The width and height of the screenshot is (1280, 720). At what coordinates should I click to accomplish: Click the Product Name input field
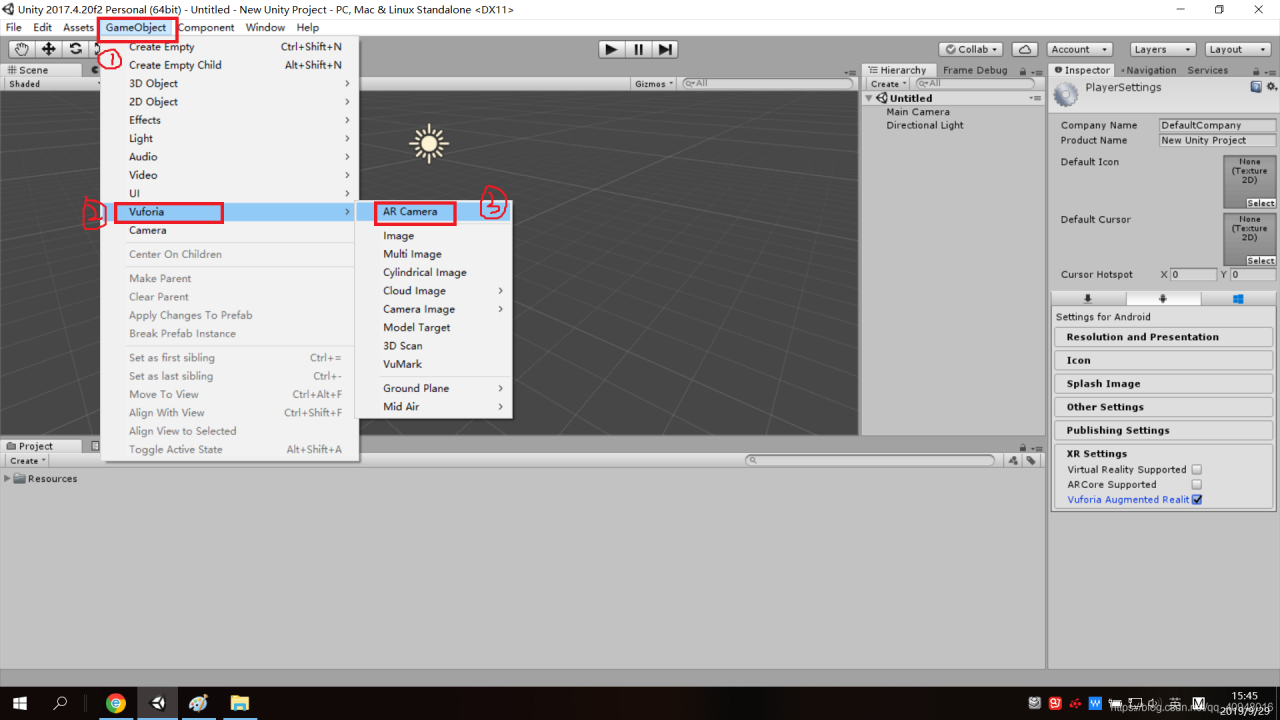coord(1217,140)
